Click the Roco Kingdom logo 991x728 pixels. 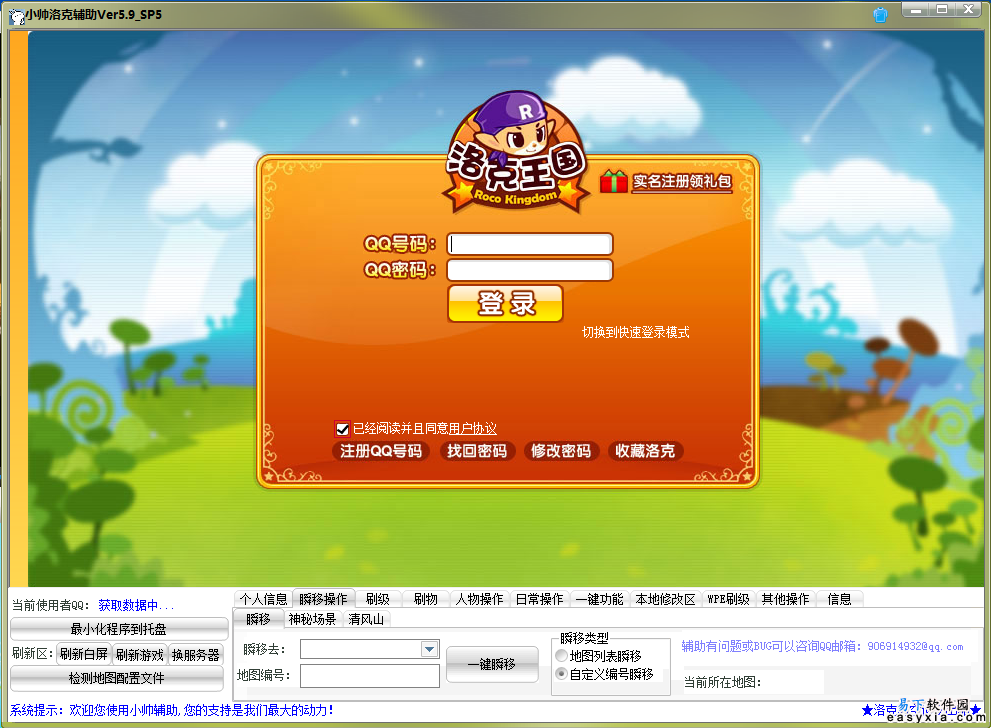[516, 153]
